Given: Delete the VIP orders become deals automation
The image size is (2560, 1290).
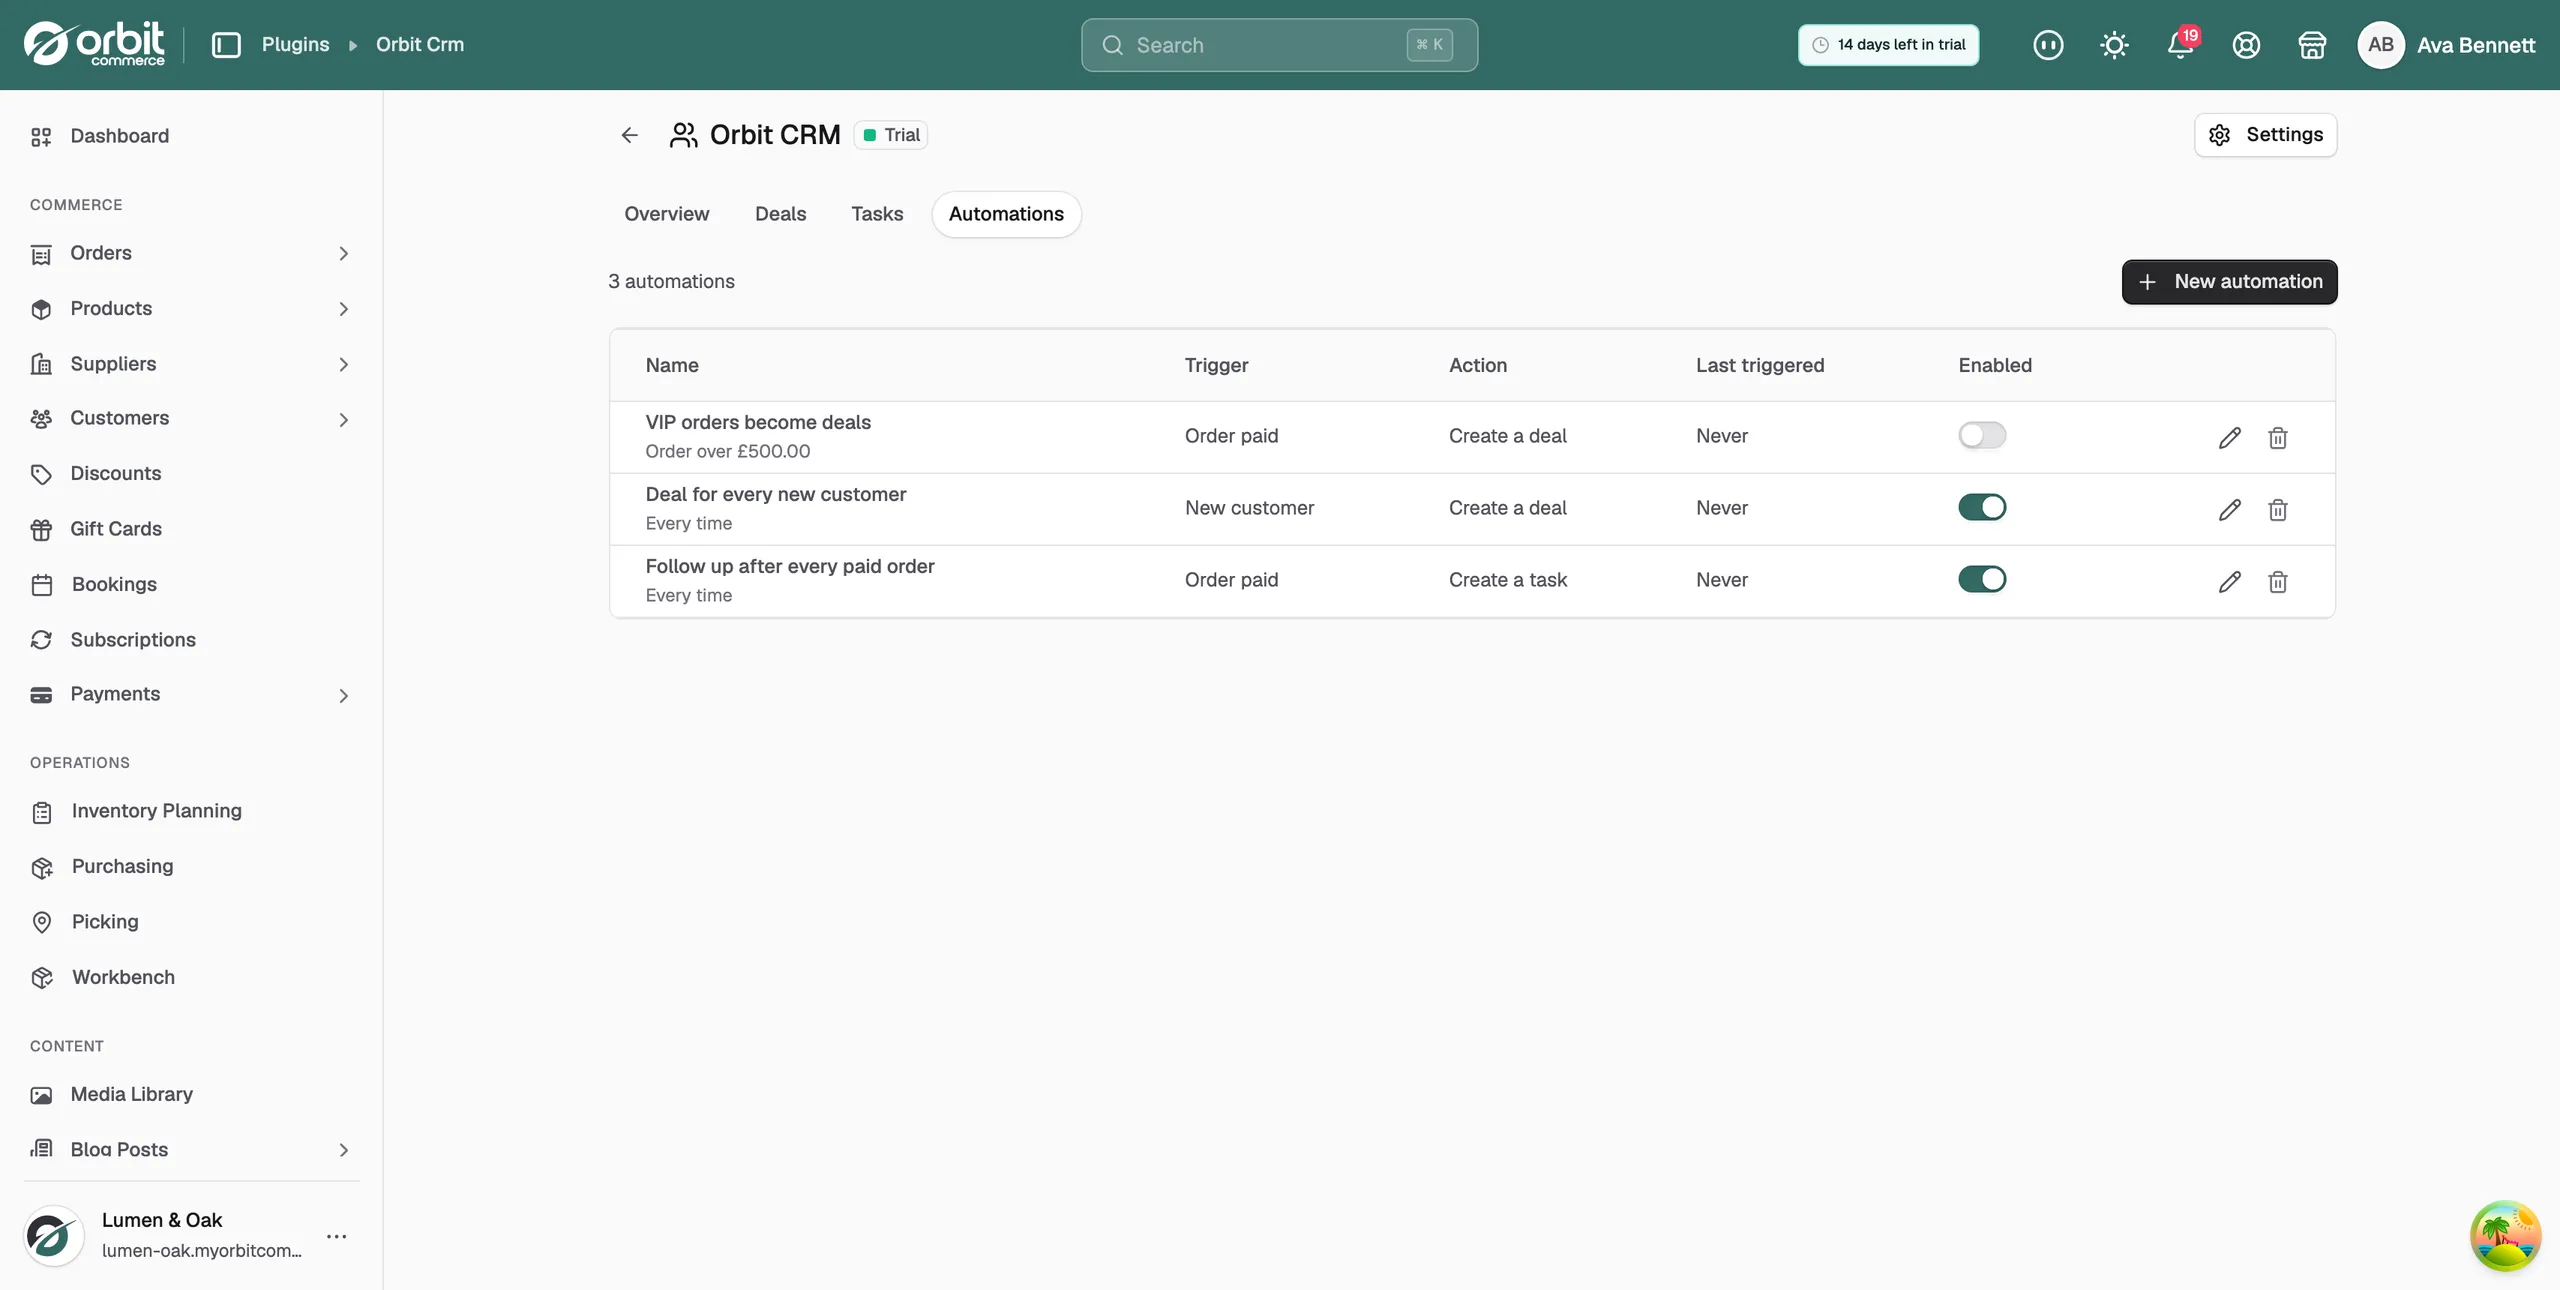Looking at the screenshot, I should [2277, 437].
